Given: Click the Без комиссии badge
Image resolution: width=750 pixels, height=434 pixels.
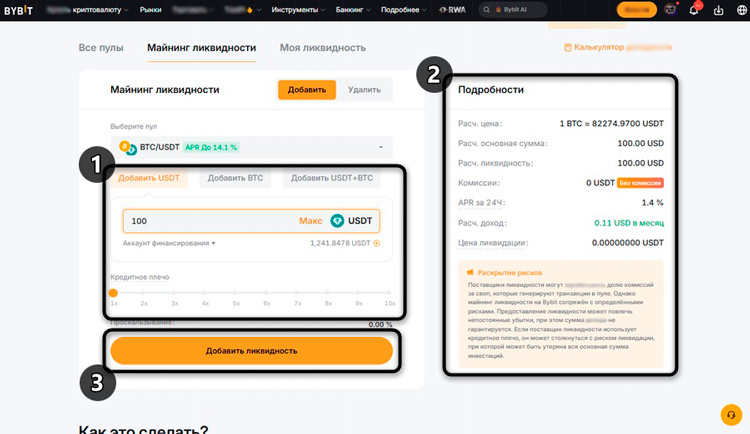Looking at the screenshot, I should [640, 183].
